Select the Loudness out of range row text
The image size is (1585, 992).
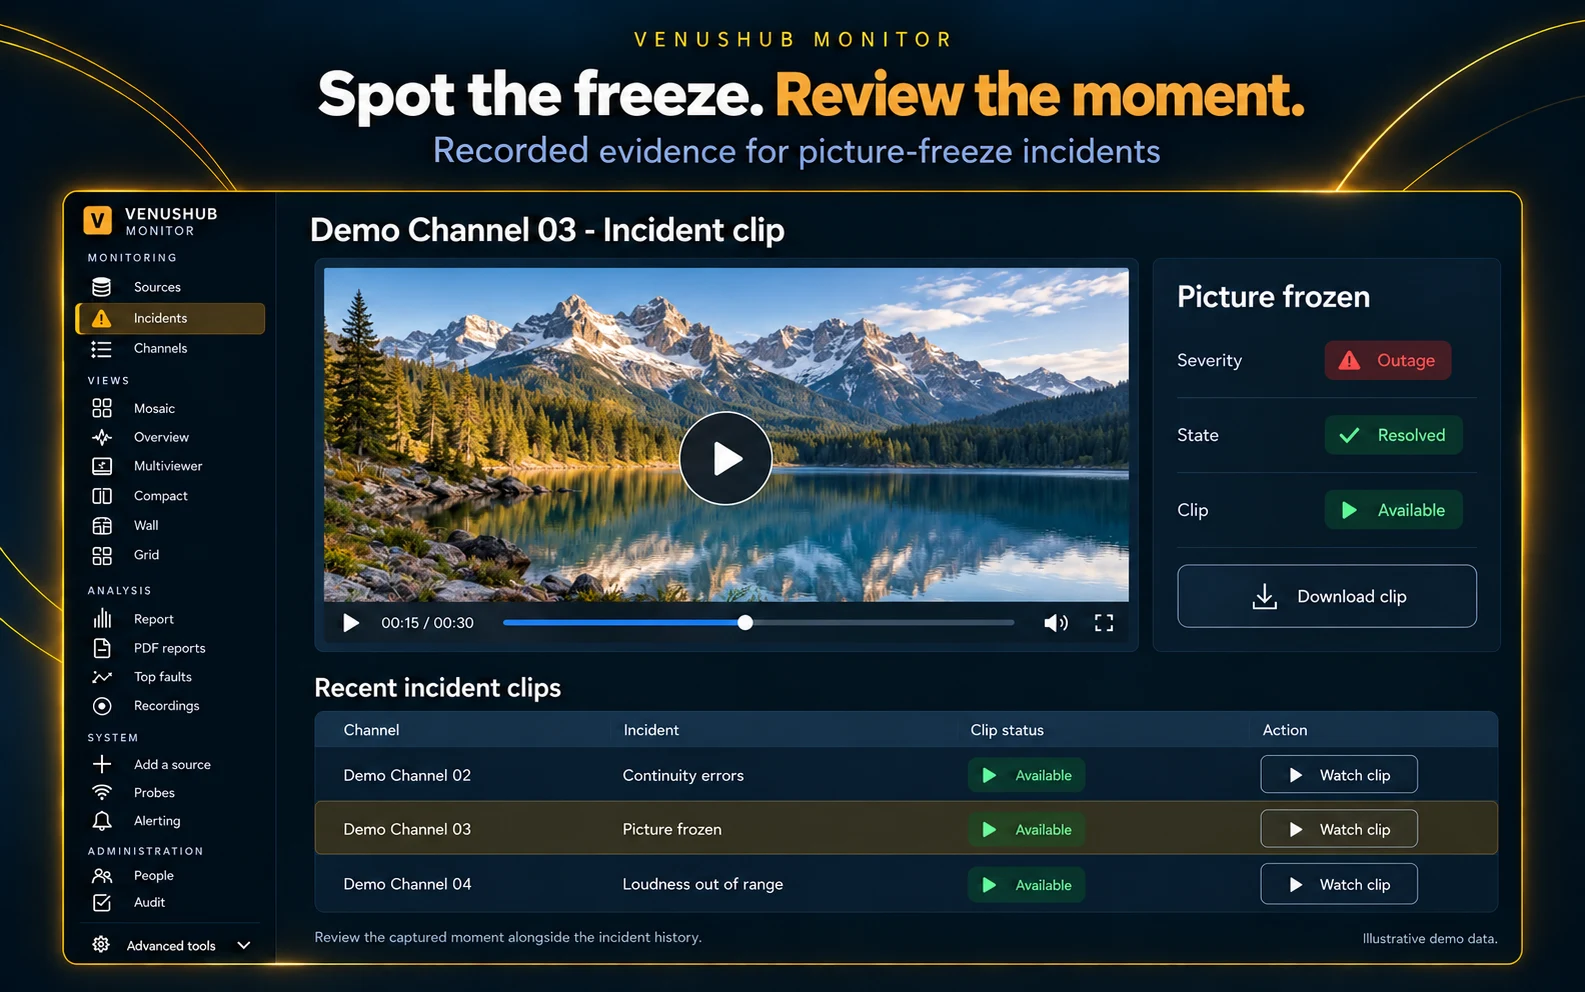click(x=703, y=884)
